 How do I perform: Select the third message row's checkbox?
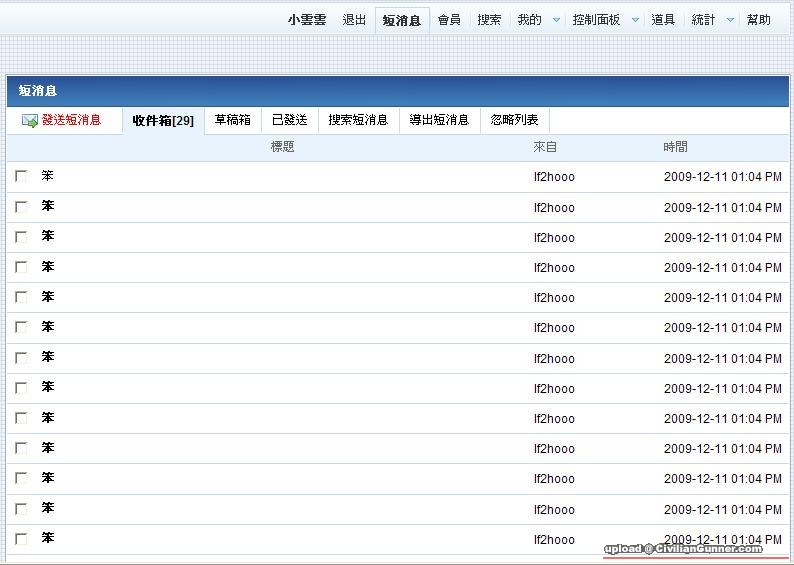tap(21, 237)
